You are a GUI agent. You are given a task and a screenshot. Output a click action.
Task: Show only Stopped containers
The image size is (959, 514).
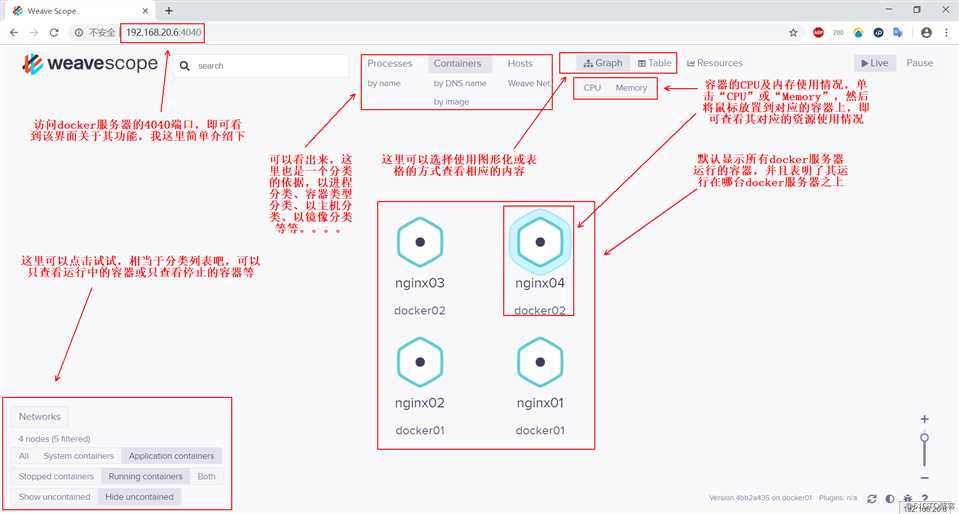point(56,476)
